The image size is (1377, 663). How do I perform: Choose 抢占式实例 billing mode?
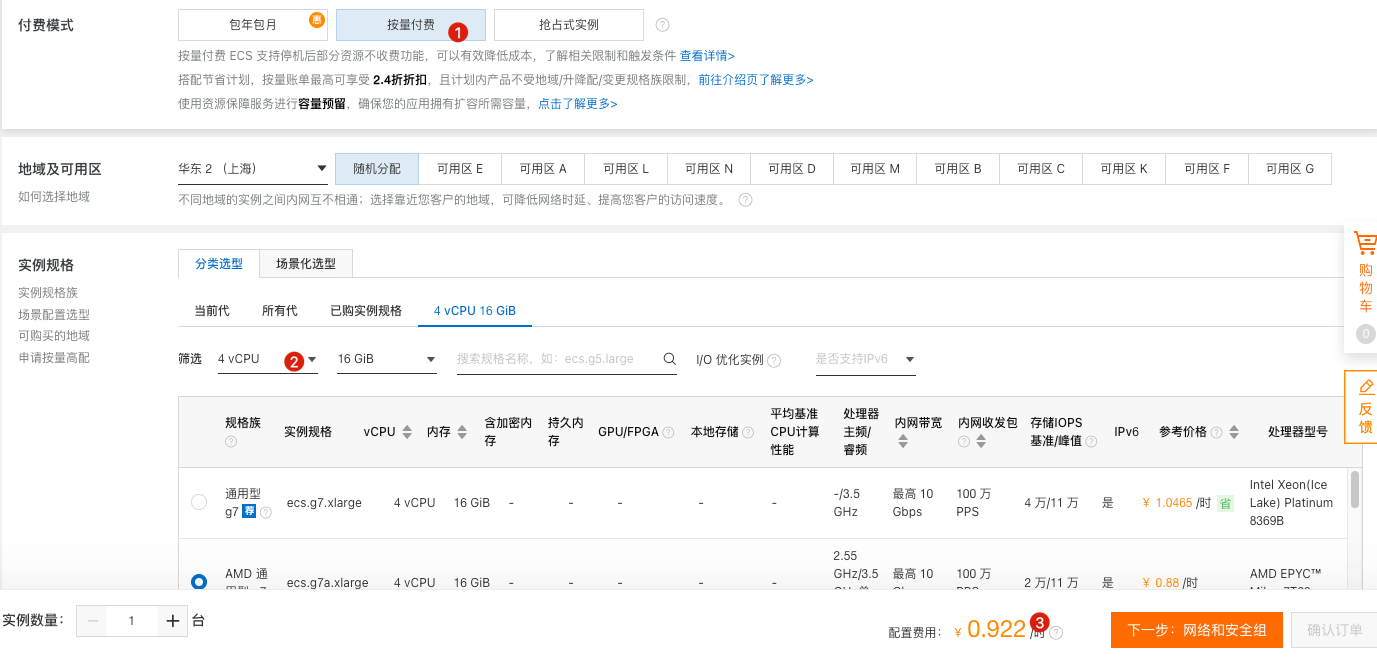point(569,25)
